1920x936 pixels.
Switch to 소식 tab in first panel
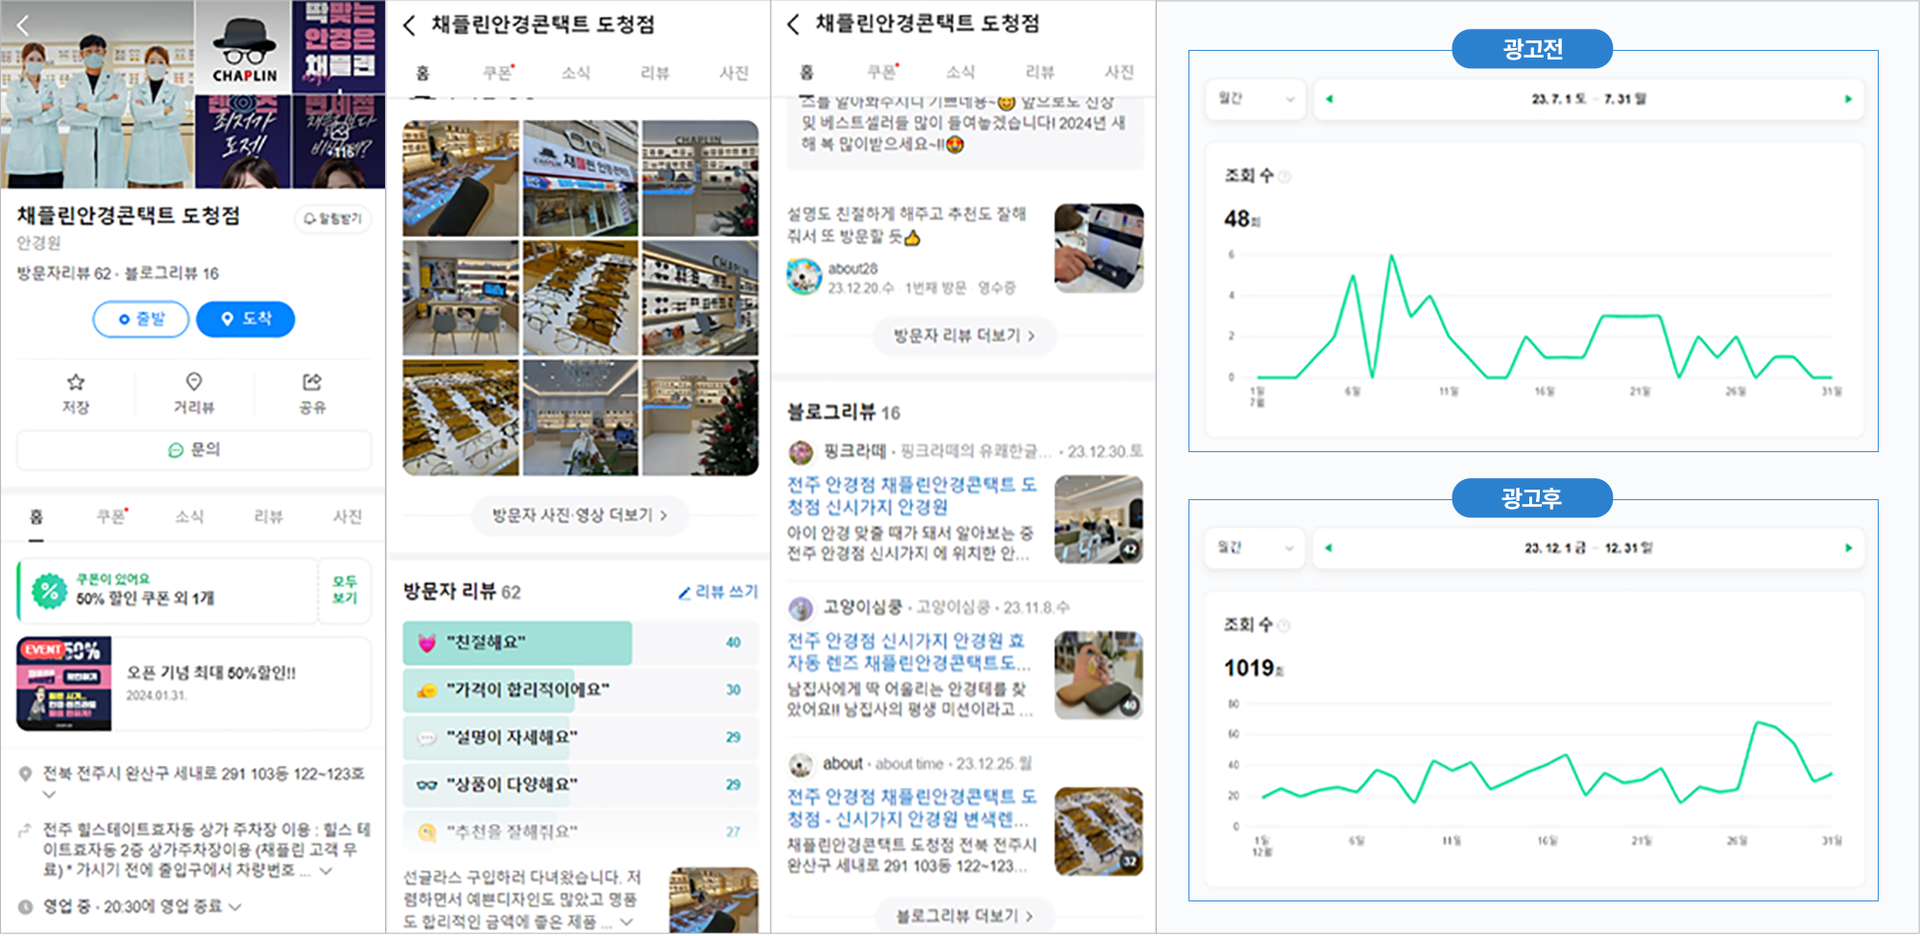coord(189,517)
